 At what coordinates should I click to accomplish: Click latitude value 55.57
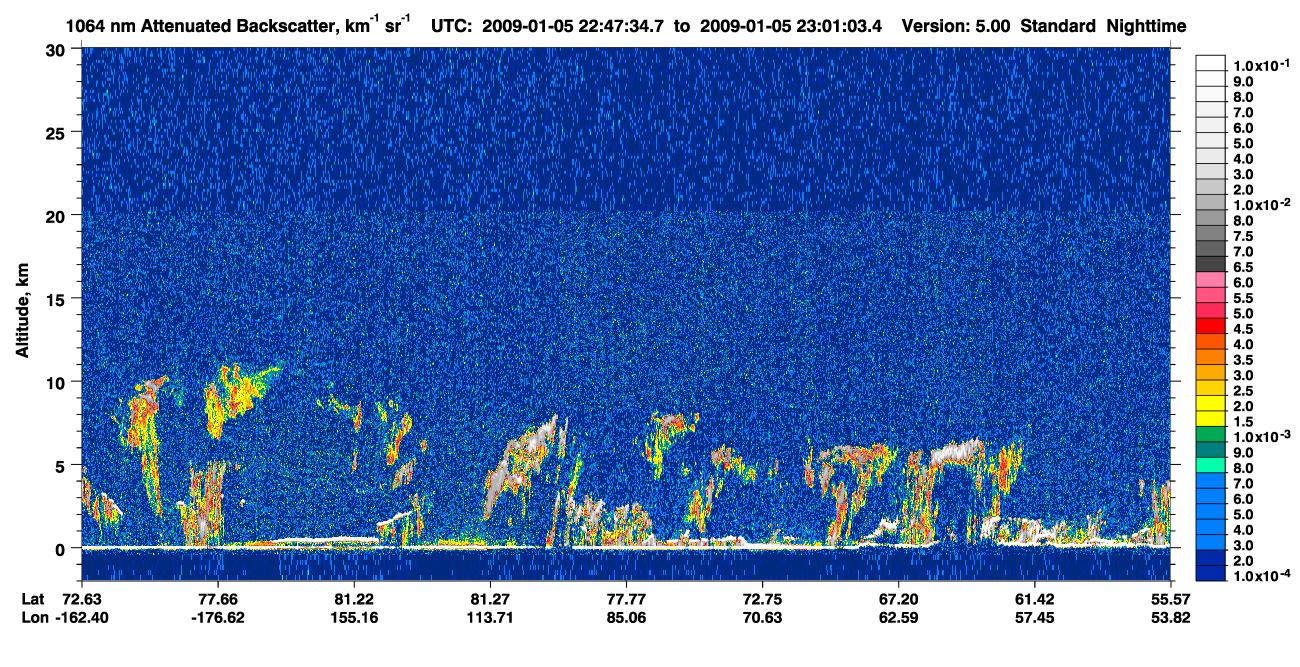1170,598
